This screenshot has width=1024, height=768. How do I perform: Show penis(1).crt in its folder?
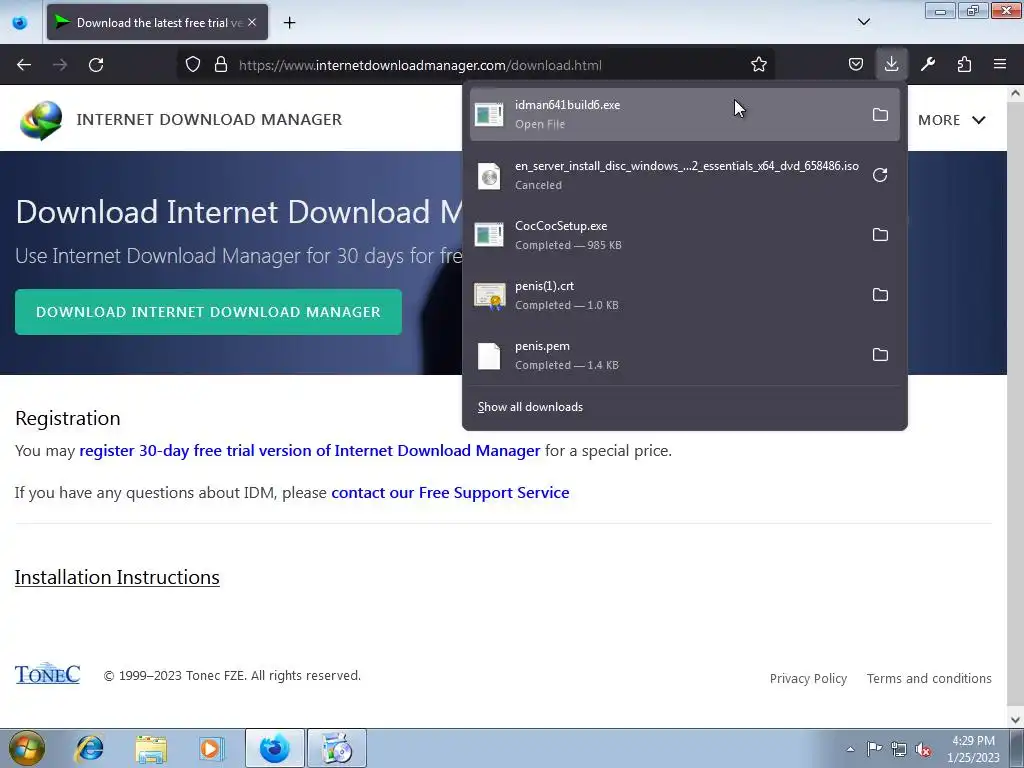(880, 295)
